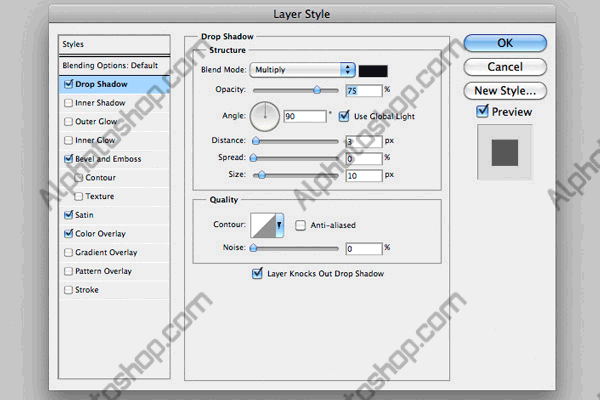This screenshot has width=600, height=400.
Task: Uncheck Layer Knocks Out Drop Shadow
Action: pyautogui.click(x=257, y=273)
